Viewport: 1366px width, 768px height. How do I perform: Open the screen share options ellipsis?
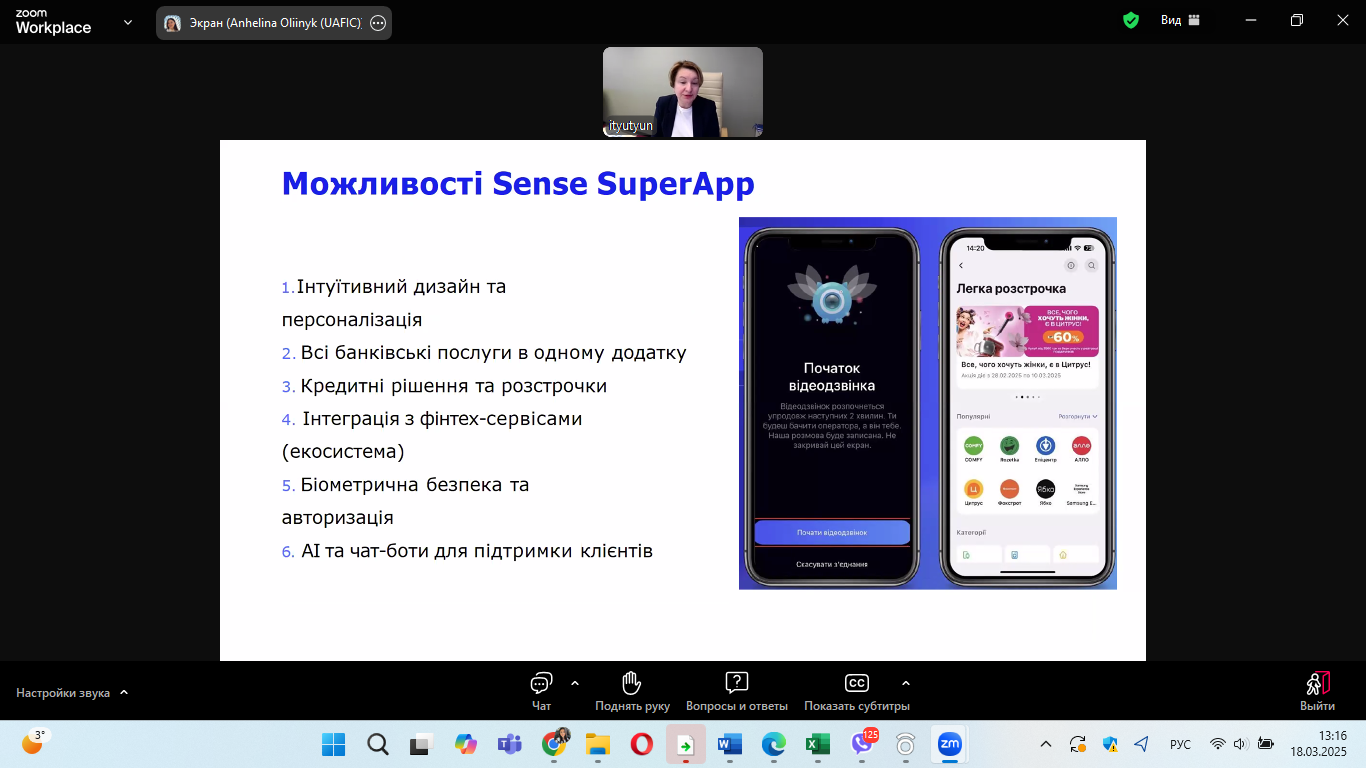(378, 23)
